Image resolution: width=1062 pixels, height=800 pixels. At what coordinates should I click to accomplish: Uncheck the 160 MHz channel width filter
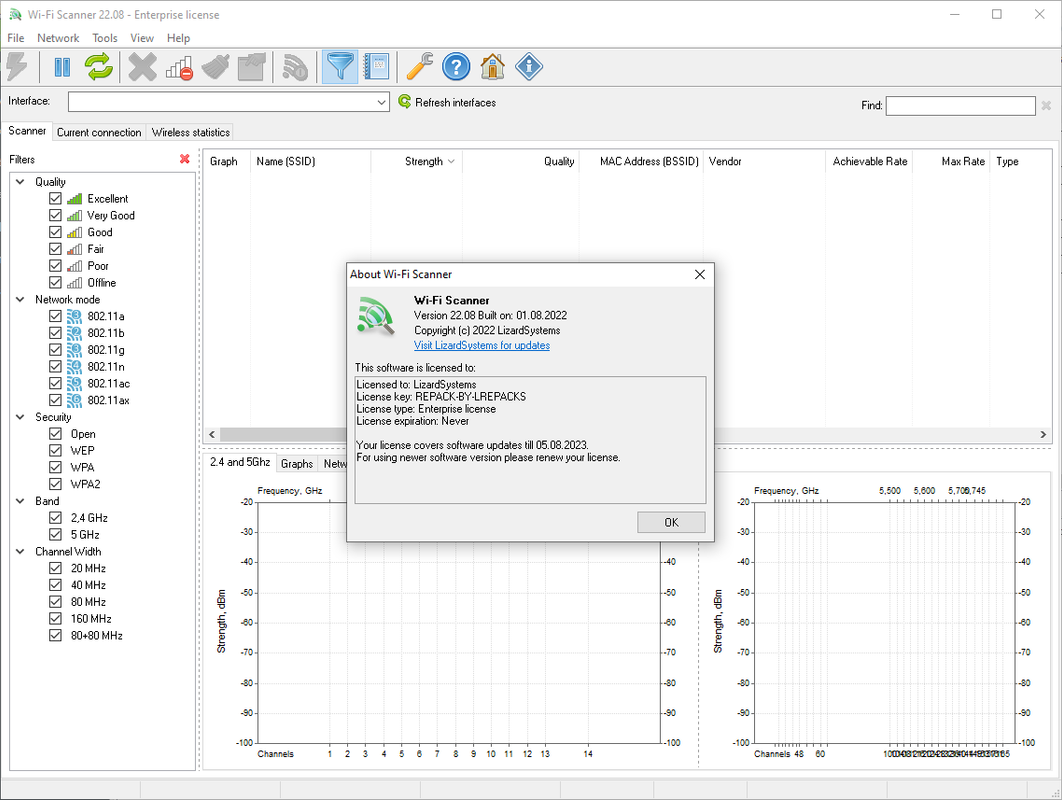point(56,618)
